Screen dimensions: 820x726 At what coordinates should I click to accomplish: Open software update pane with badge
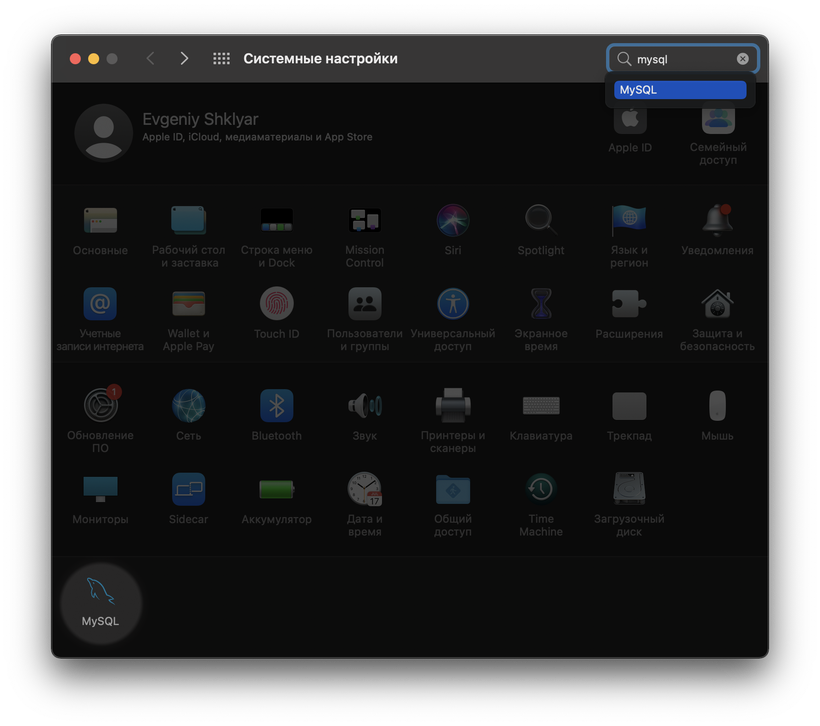[x=100, y=406]
